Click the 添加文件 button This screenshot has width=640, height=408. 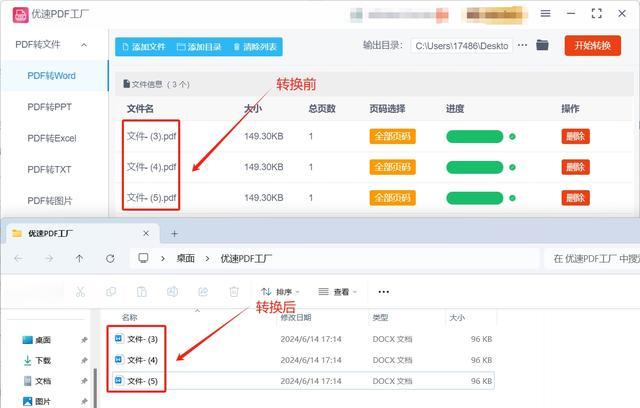tap(144, 47)
